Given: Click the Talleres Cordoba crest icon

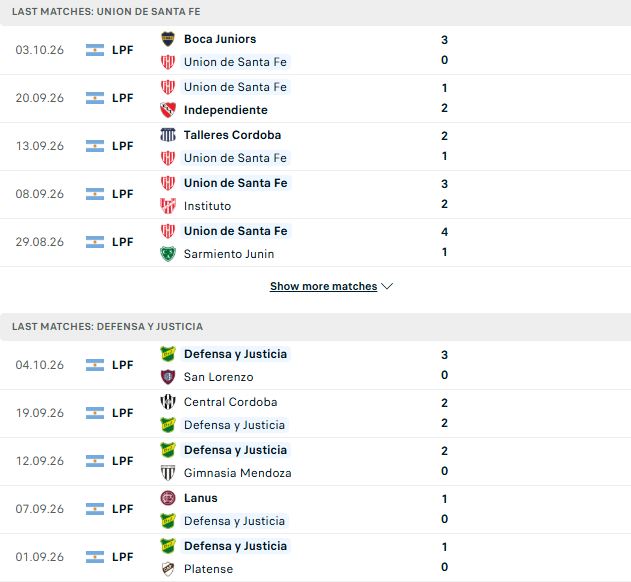Looking at the screenshot, I should (168, 135).
